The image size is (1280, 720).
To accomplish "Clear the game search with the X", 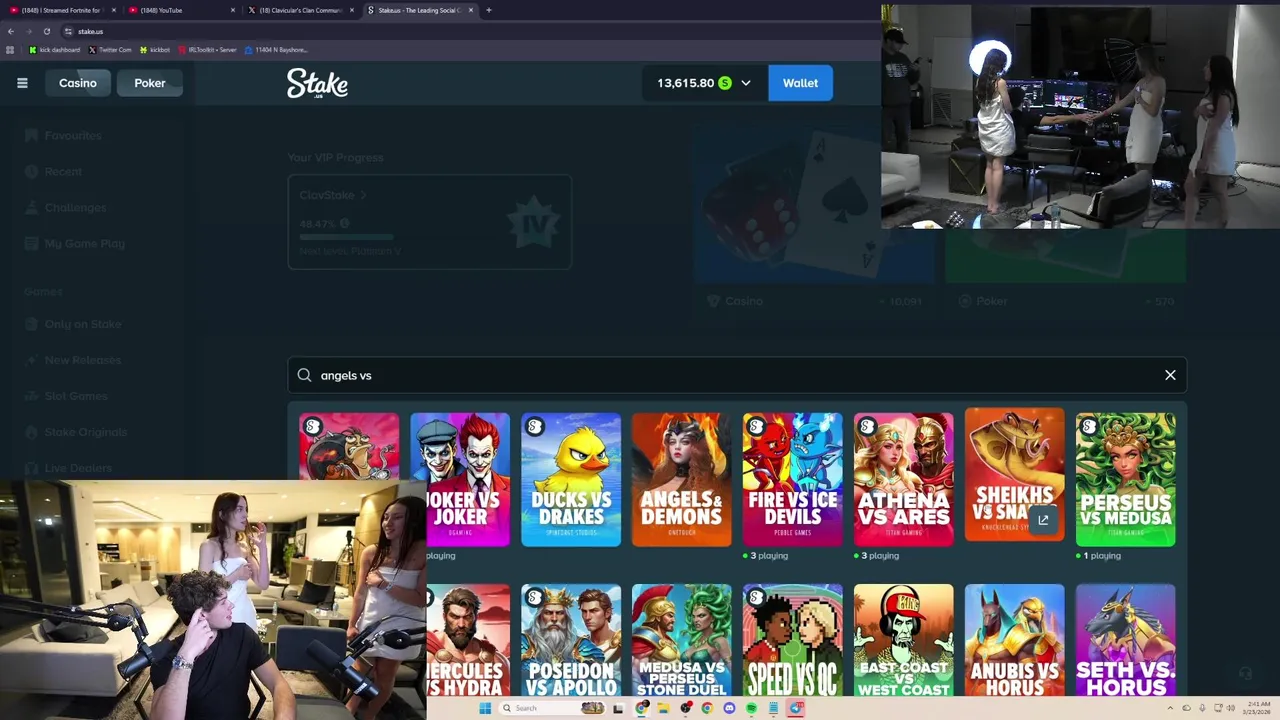I will point(1170,375).
